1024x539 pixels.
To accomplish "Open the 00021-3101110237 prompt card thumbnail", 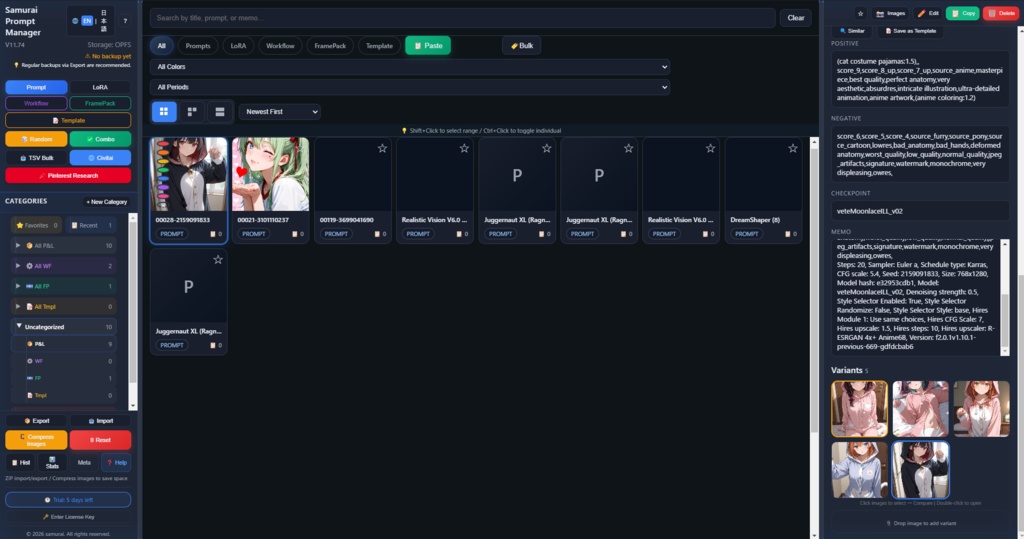I will point(270,174).
